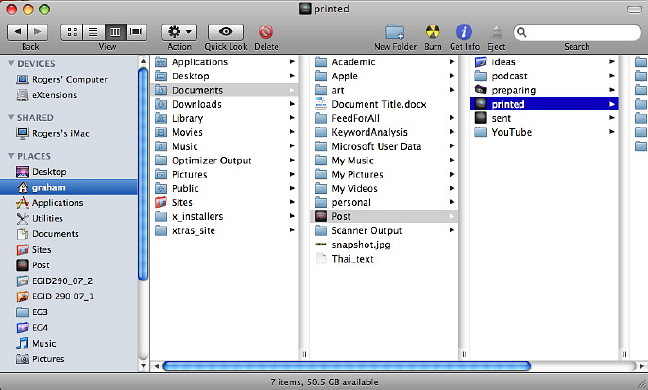648x390 pixels.
Task: Open the Action gear menu
Action: (179, 32)
